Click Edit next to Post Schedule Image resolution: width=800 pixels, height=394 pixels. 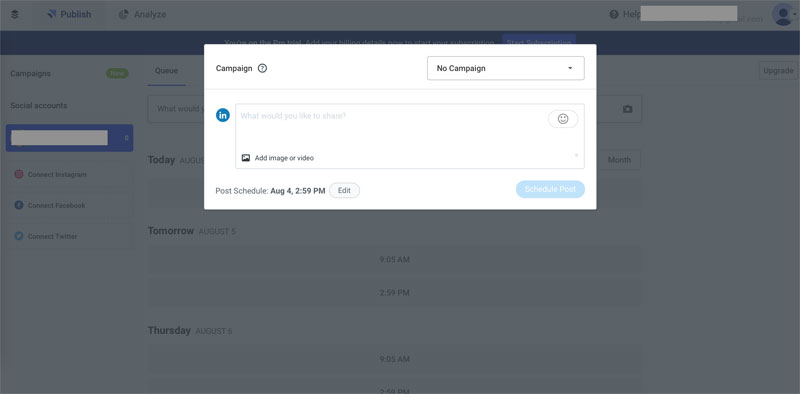point(344,190)
